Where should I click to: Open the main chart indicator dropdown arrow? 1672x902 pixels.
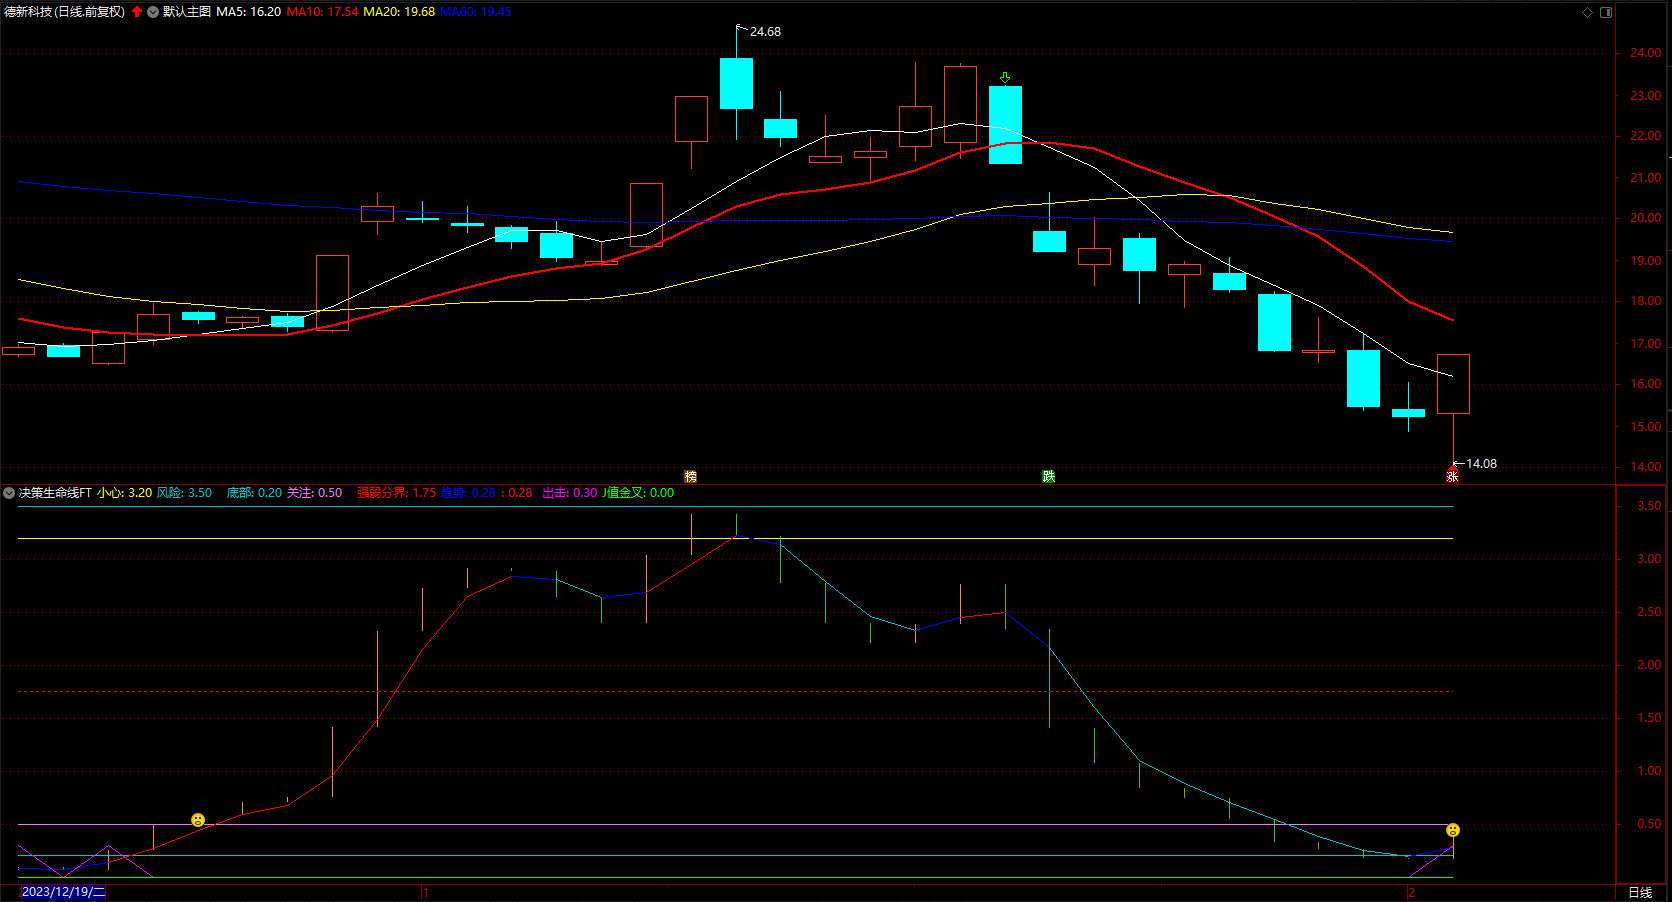coord(153,12)
